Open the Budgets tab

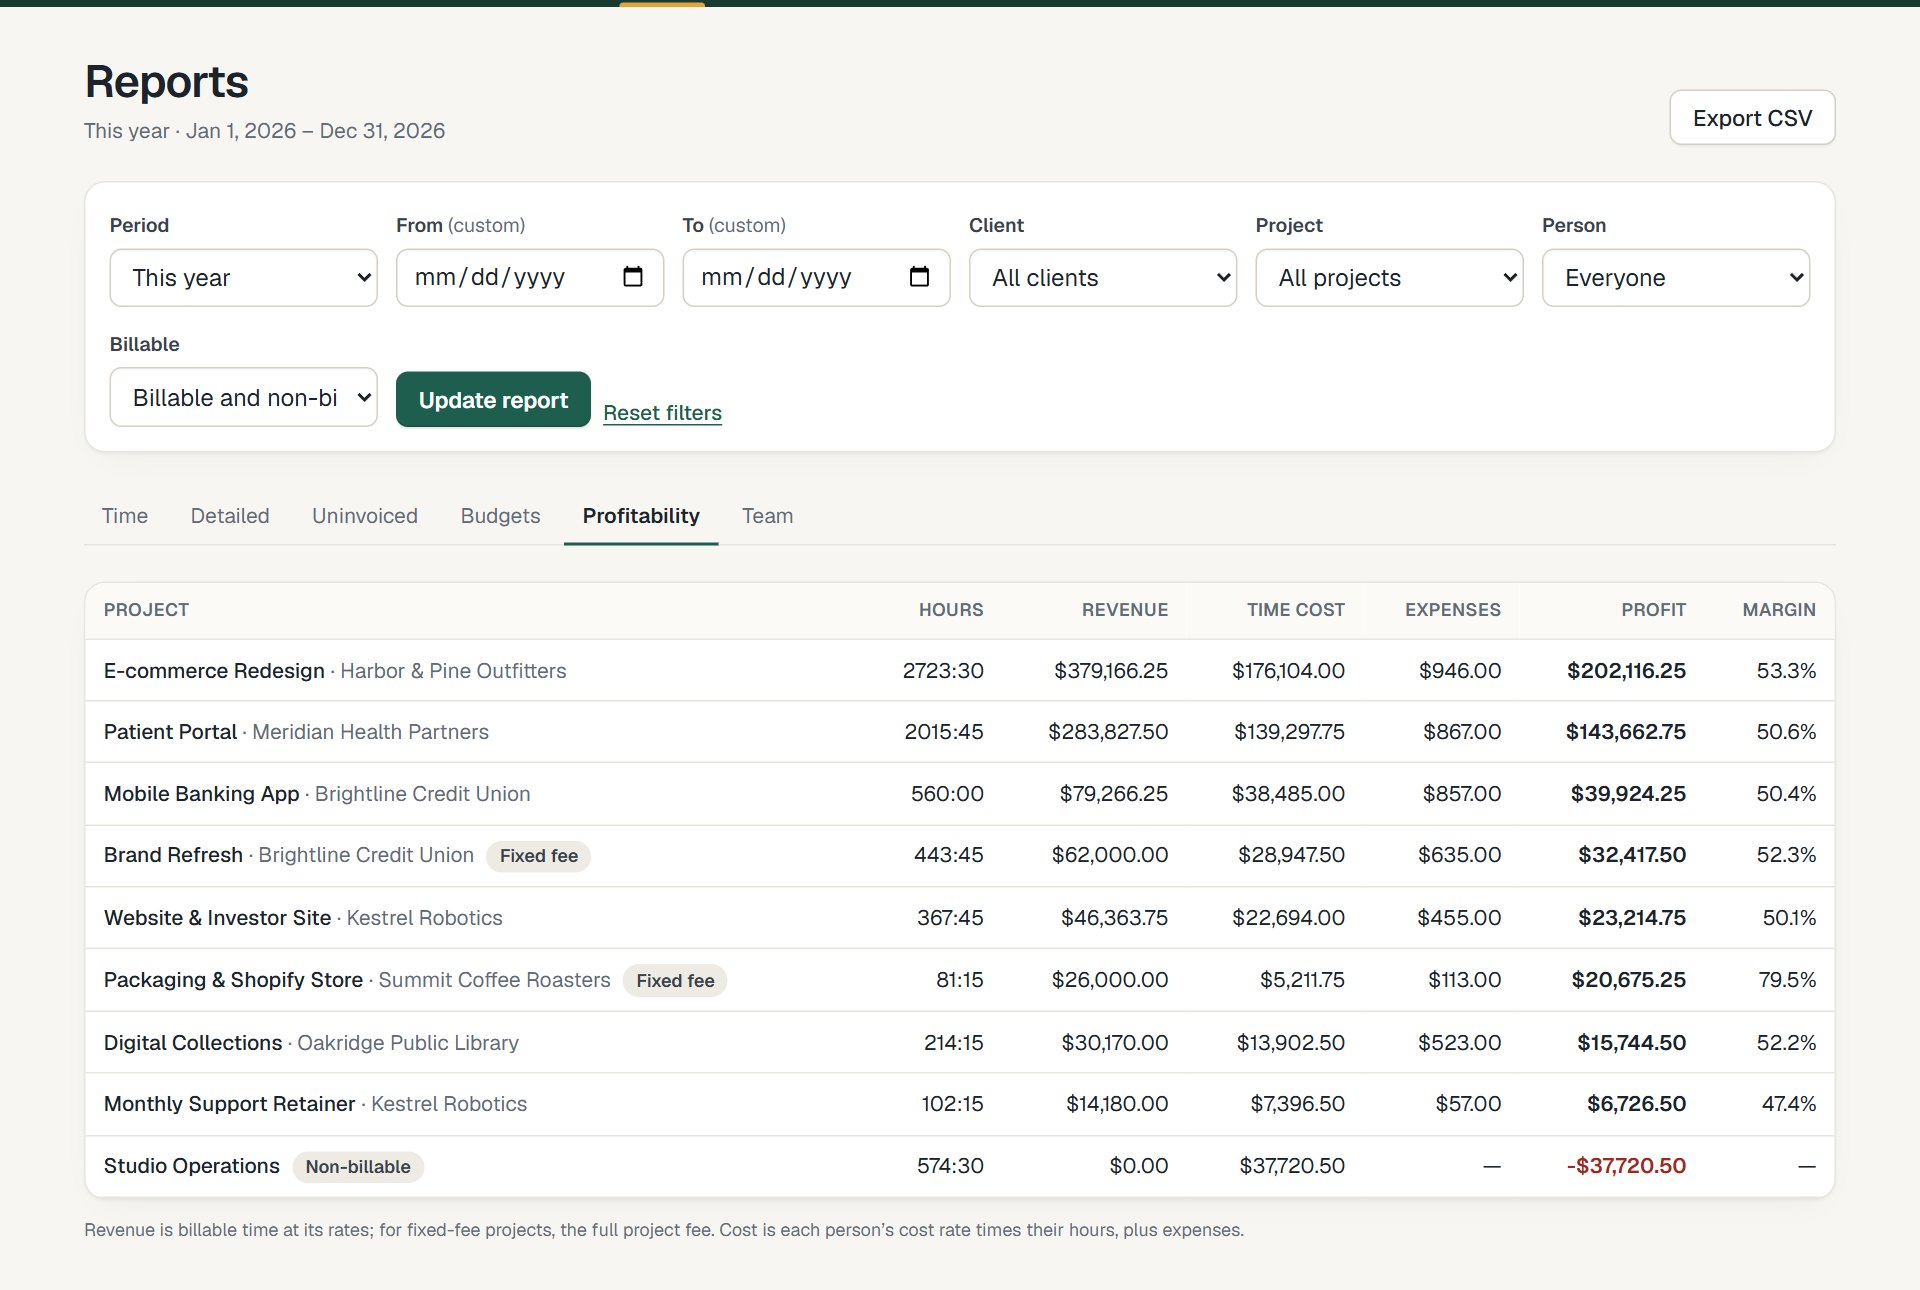point(500,516)
